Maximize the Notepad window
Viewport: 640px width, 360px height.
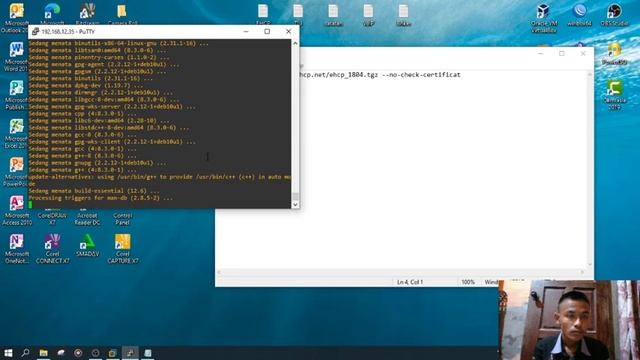point(562,53)
